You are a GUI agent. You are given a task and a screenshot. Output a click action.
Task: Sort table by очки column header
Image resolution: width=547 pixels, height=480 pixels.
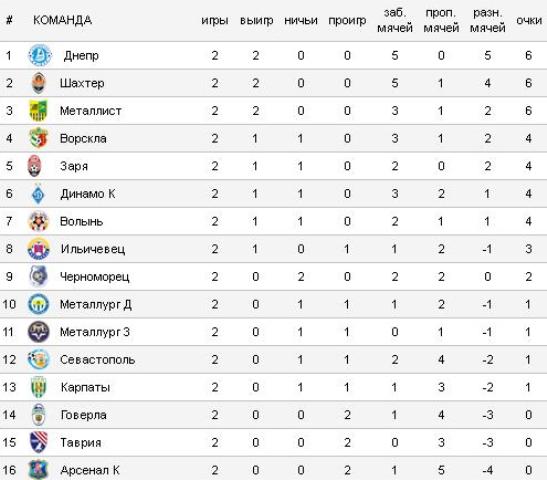point(529,20)
